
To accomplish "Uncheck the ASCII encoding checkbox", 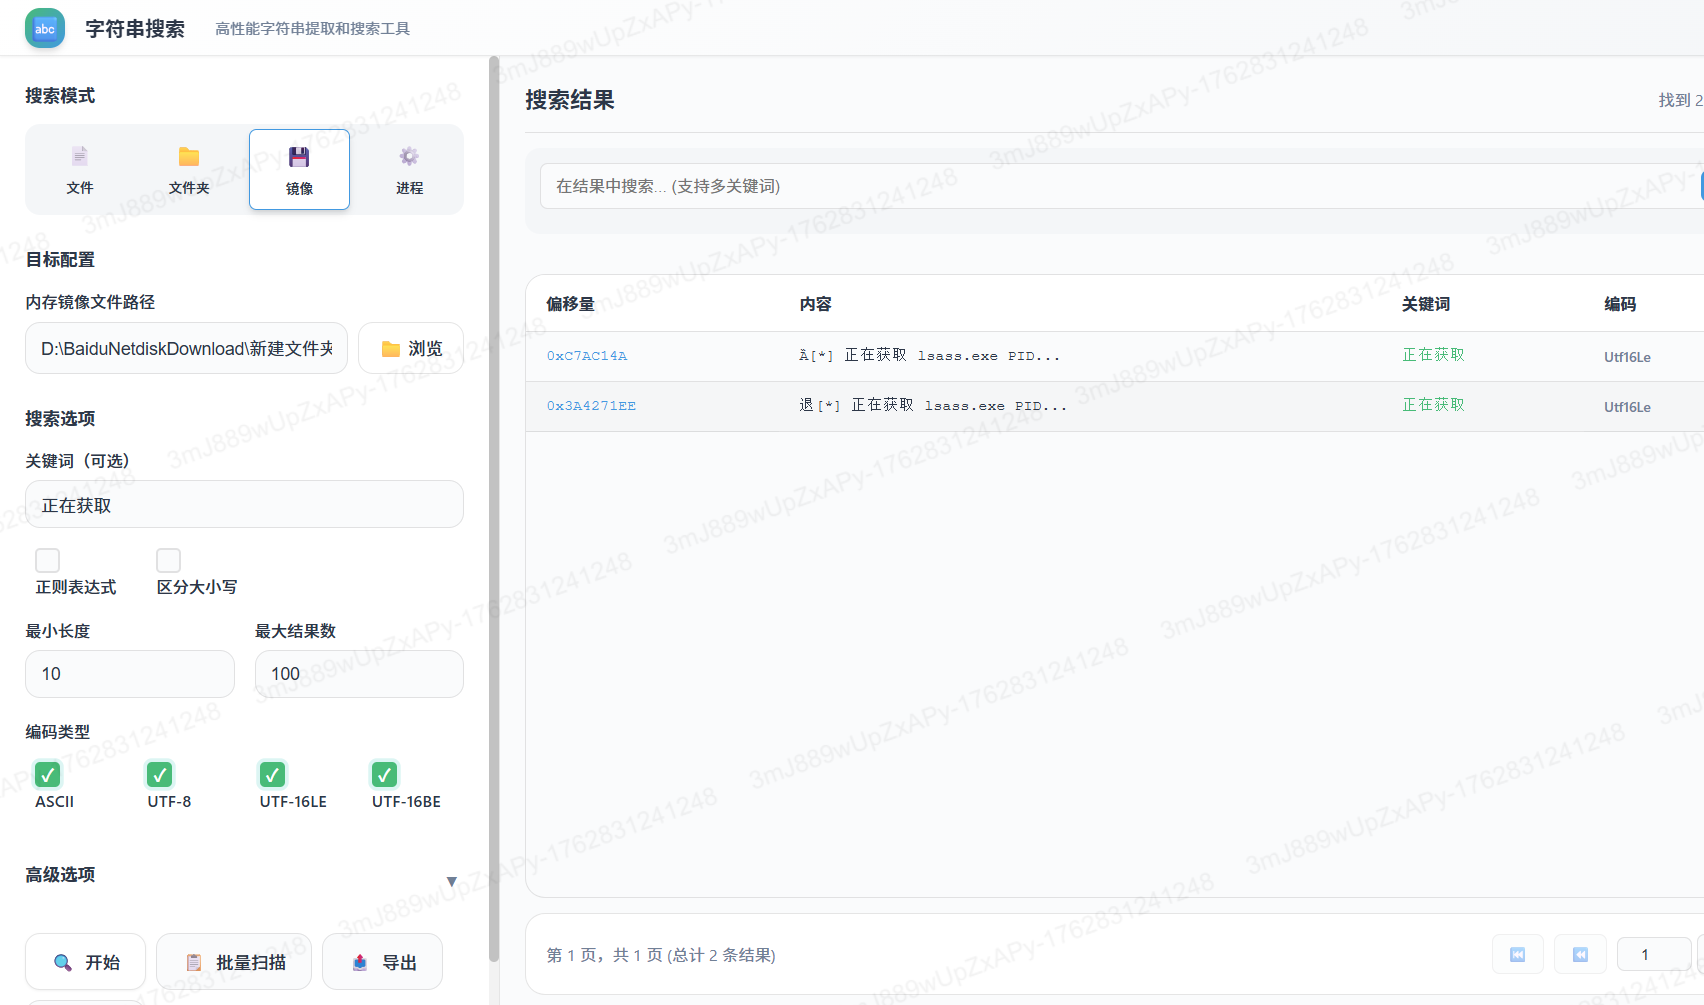I will point(47,774).
